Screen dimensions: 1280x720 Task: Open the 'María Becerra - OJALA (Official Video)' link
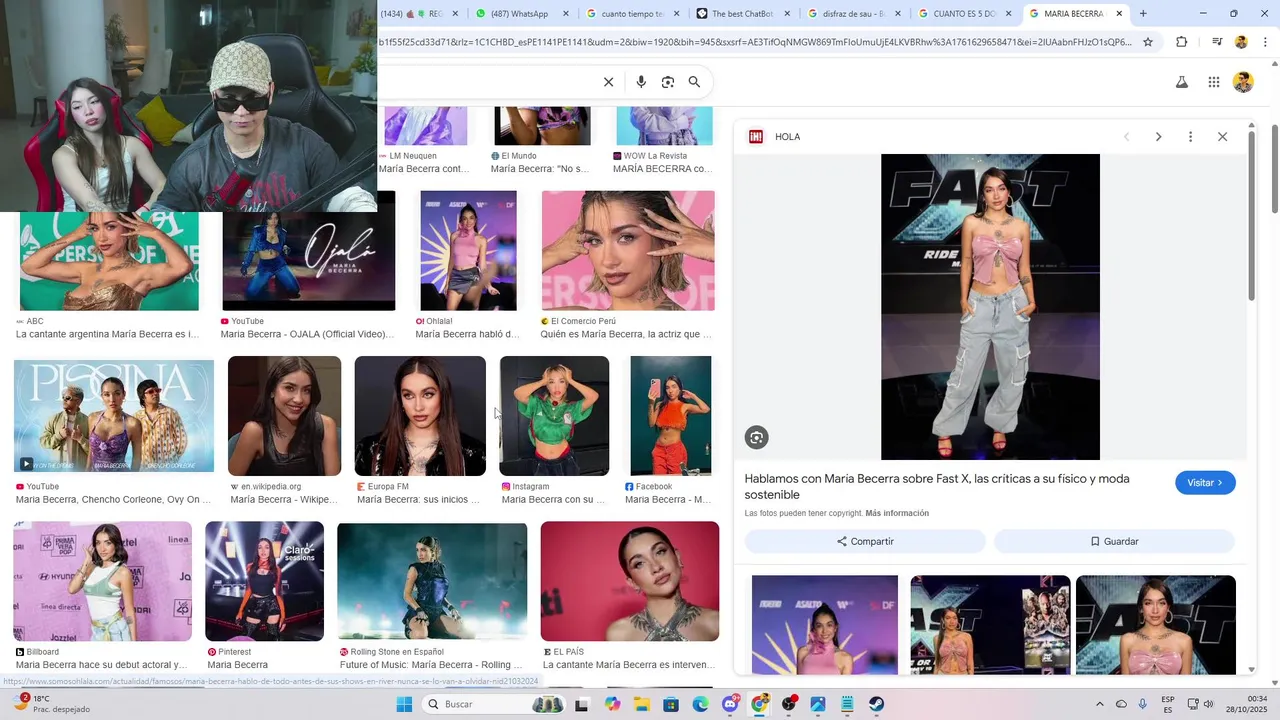click(307, 334)
